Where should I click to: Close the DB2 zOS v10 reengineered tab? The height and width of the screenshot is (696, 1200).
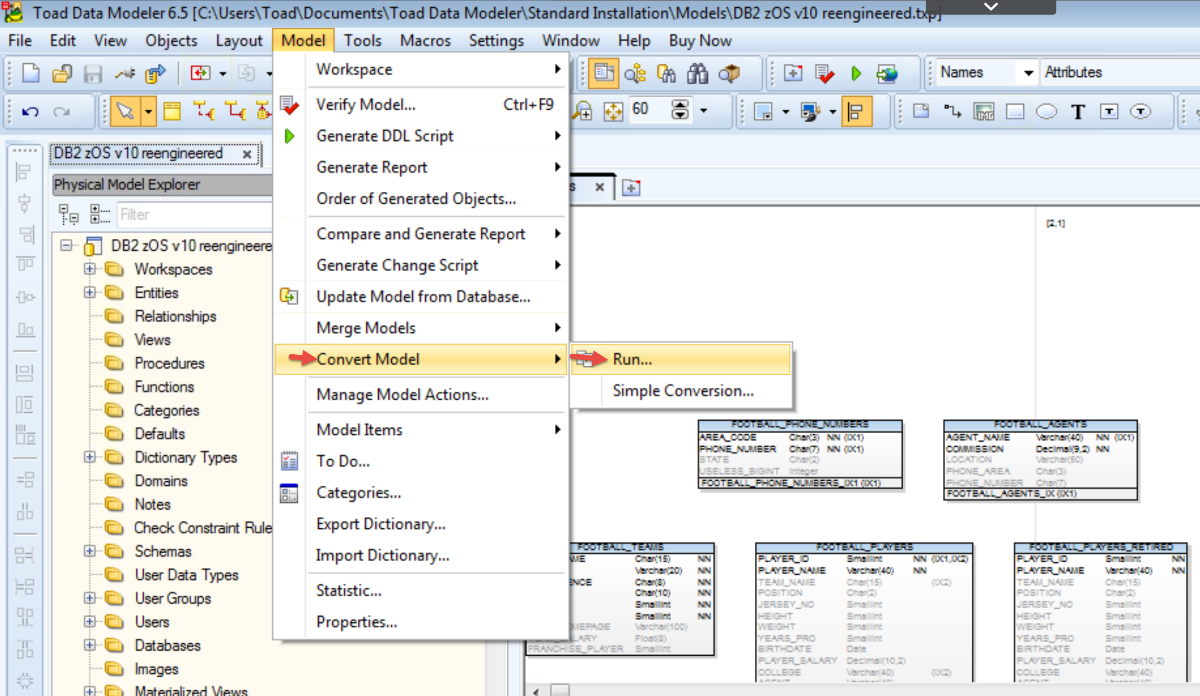pos(246,154)
